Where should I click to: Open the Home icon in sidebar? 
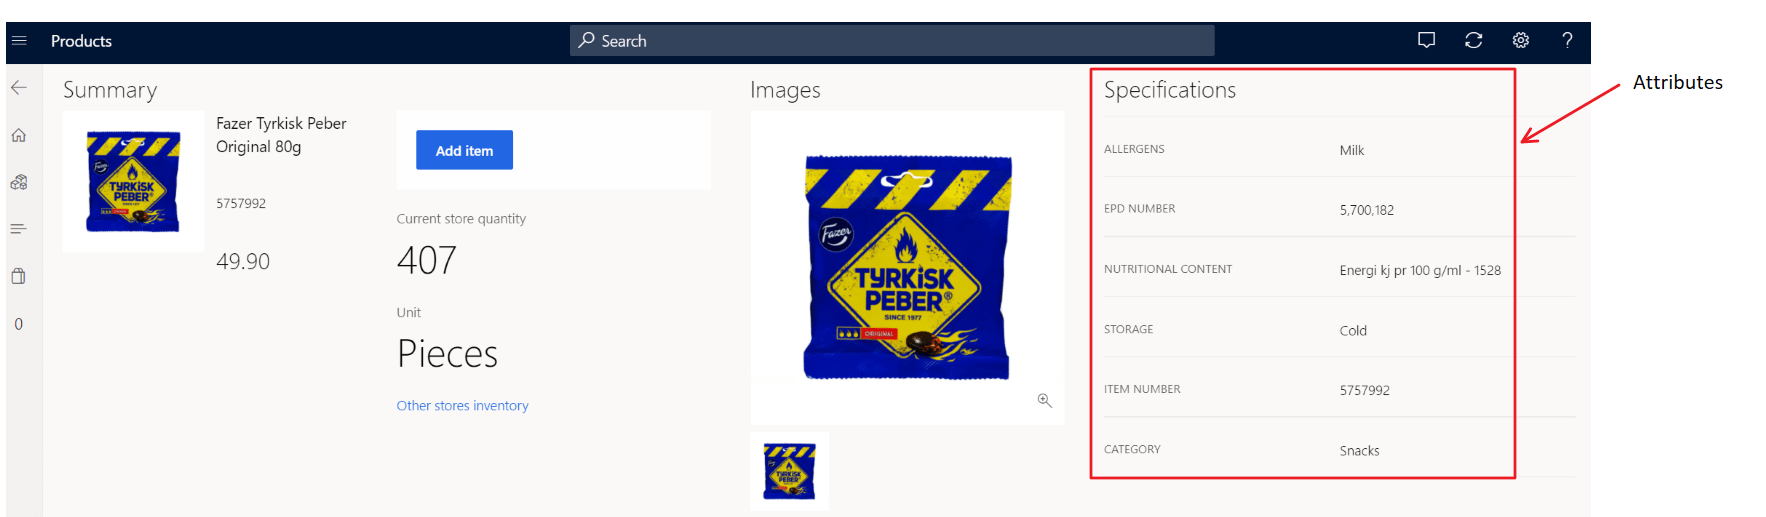coord(19,135)
